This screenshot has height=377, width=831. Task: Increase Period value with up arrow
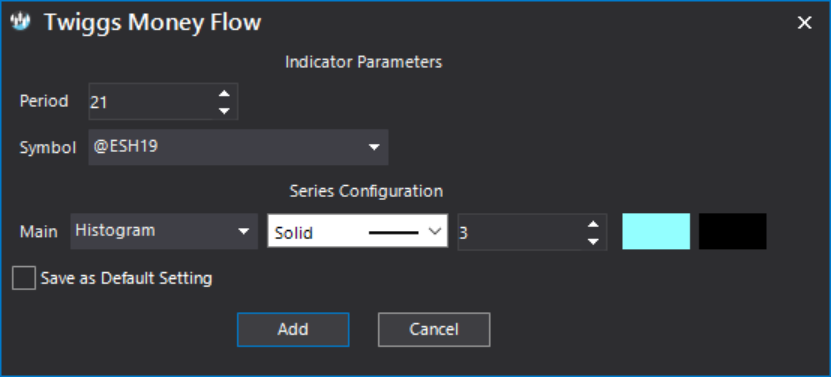pyautogui.click(x=224, y=93)
